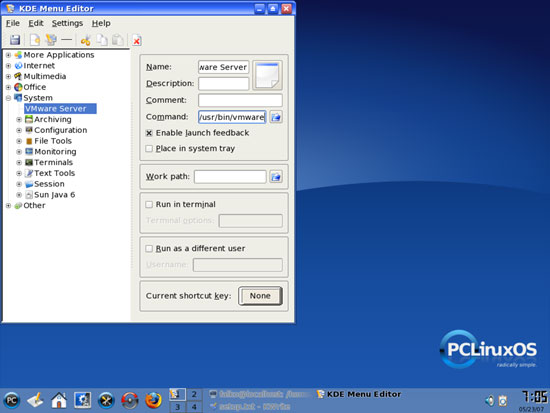This screenshot has height=413, width=550.
Task: Click the volume speaker tray icon
Action: (x=490, y=400)
